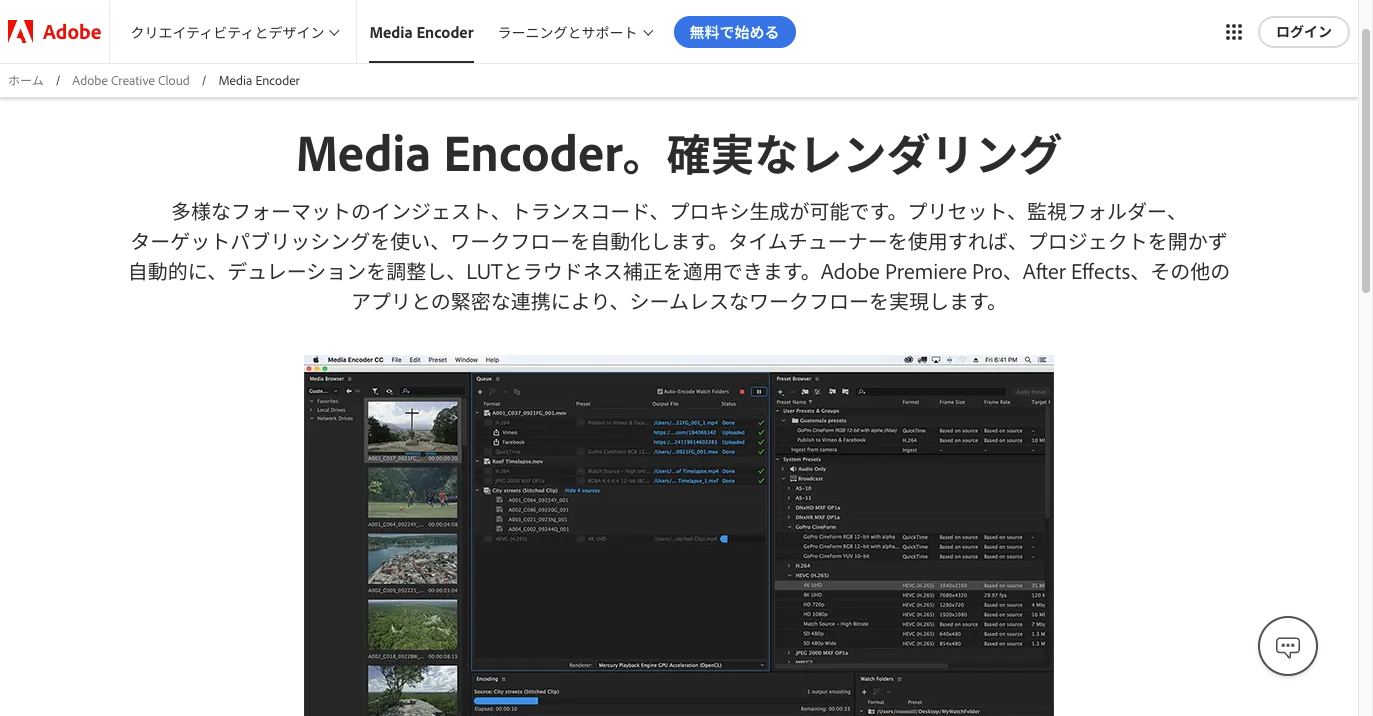Select the Media Encoder nav tab

tap(421, 32)
